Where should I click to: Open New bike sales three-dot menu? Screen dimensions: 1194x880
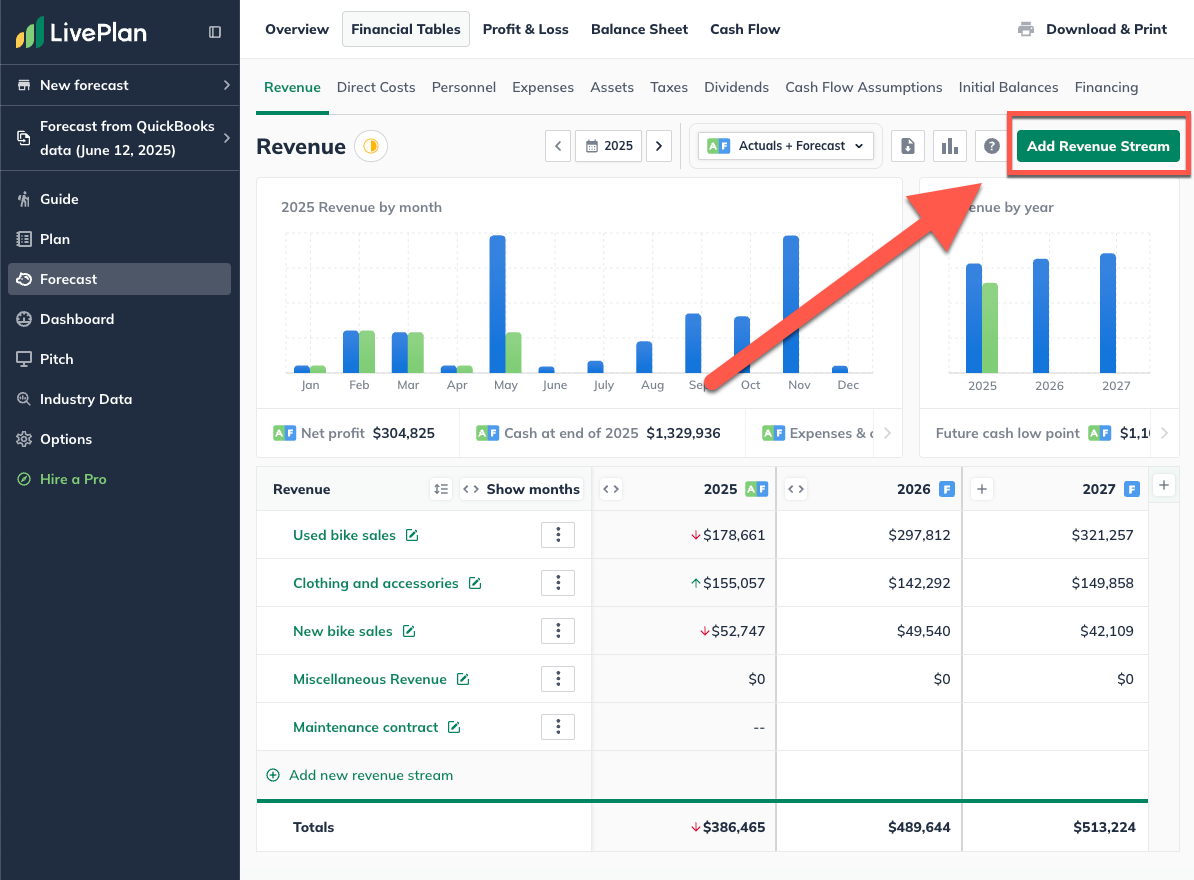558,630
